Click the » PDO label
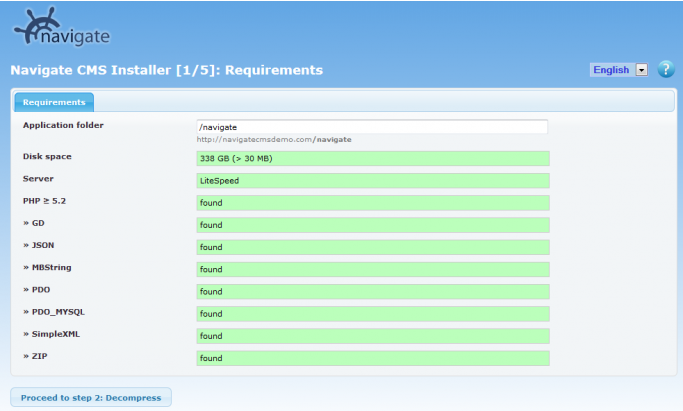 coord(37,290)
